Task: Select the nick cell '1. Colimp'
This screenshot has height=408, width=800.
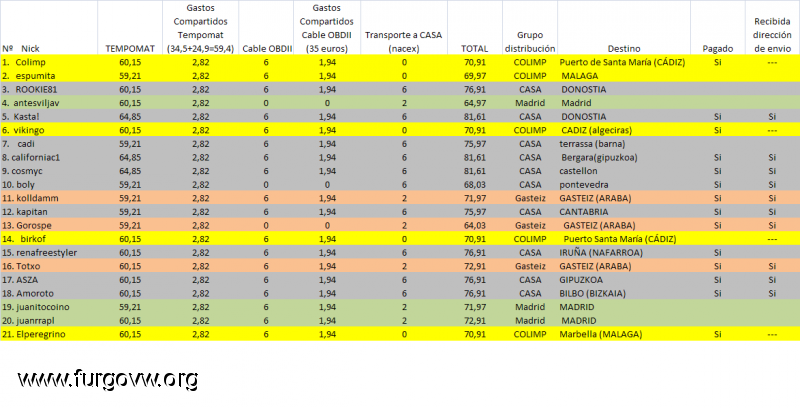Action: click(x=24, y=62)
